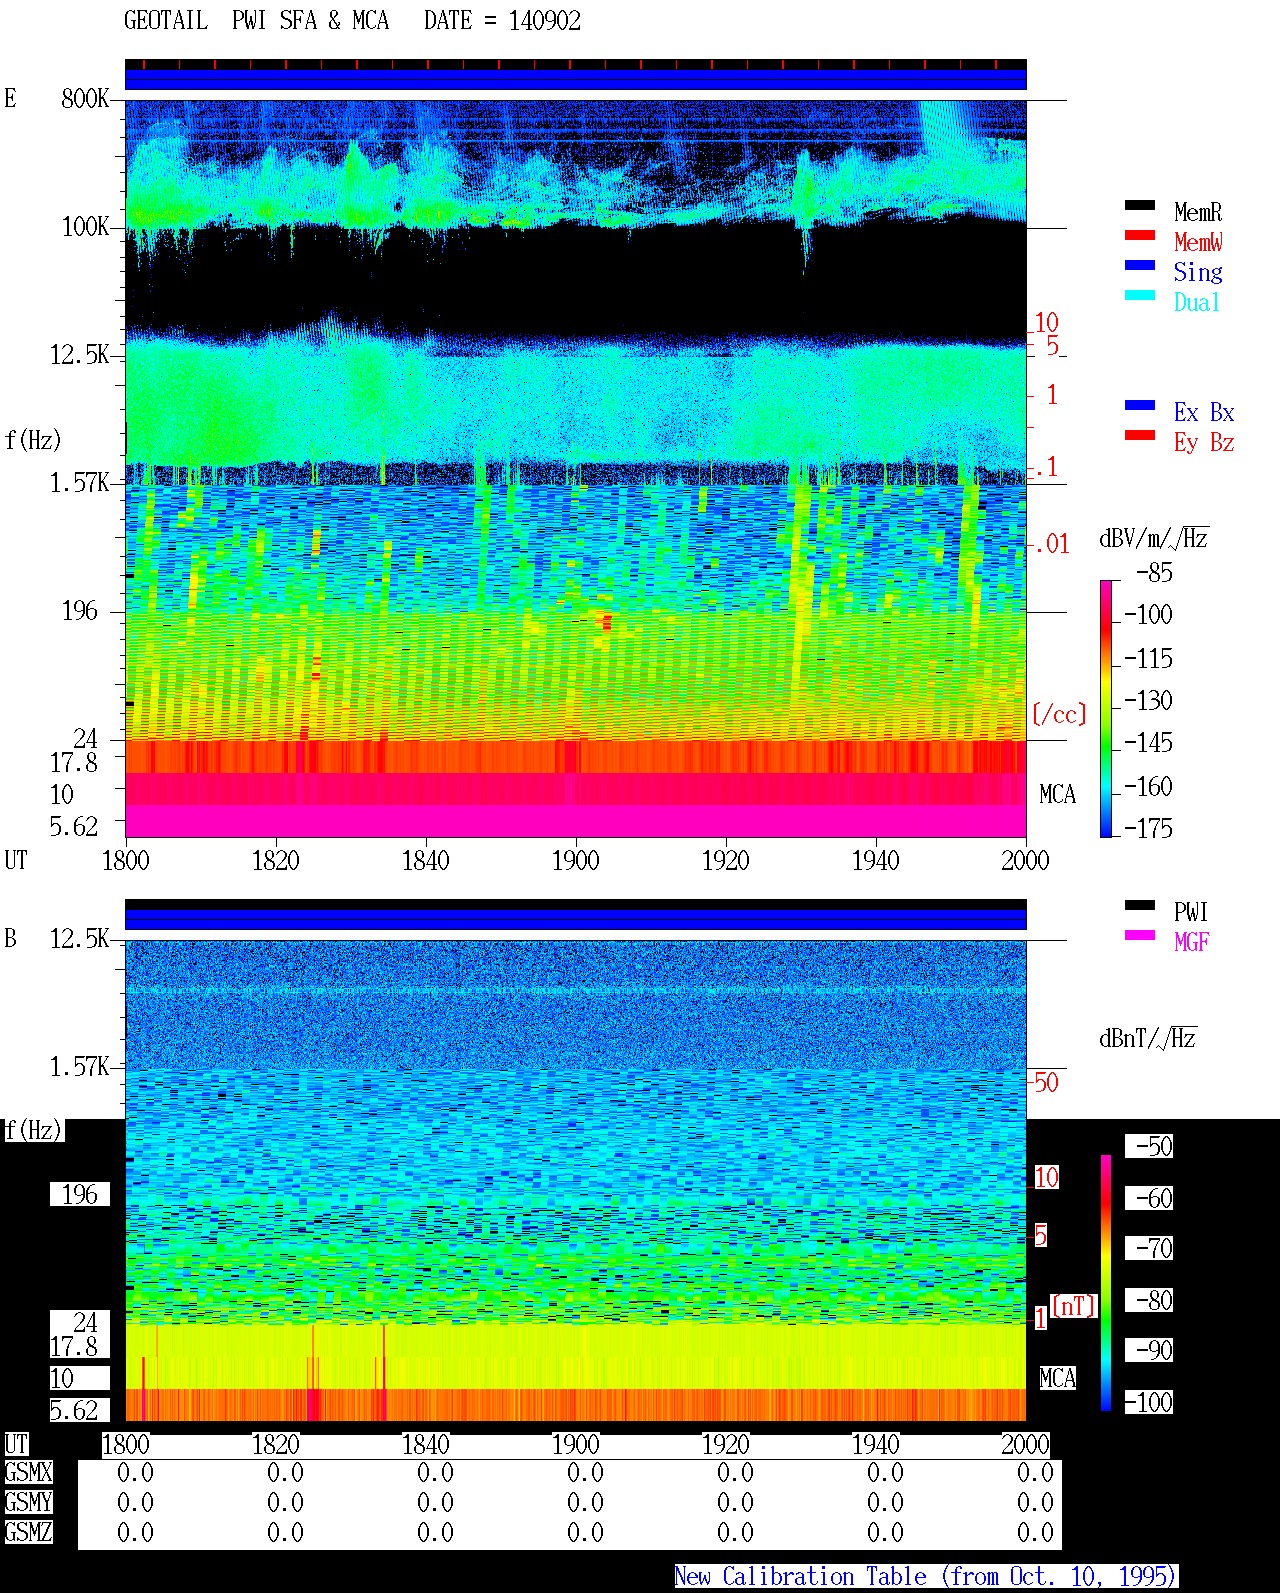Image resolution: width=1280 pixels, height=1593 pixels.
Task: Click the magenta MGF legend swatch
Action: (x=1140, y=936)
